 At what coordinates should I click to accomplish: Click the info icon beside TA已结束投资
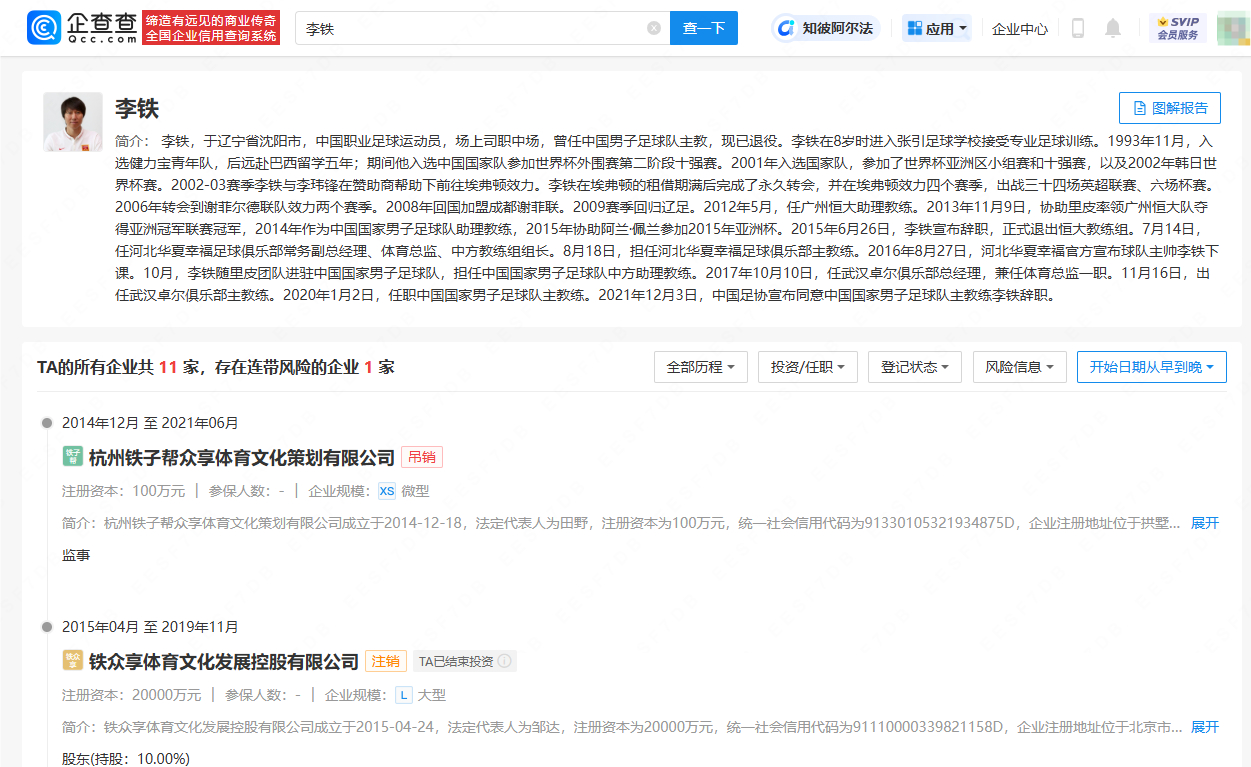click(505, 661)
